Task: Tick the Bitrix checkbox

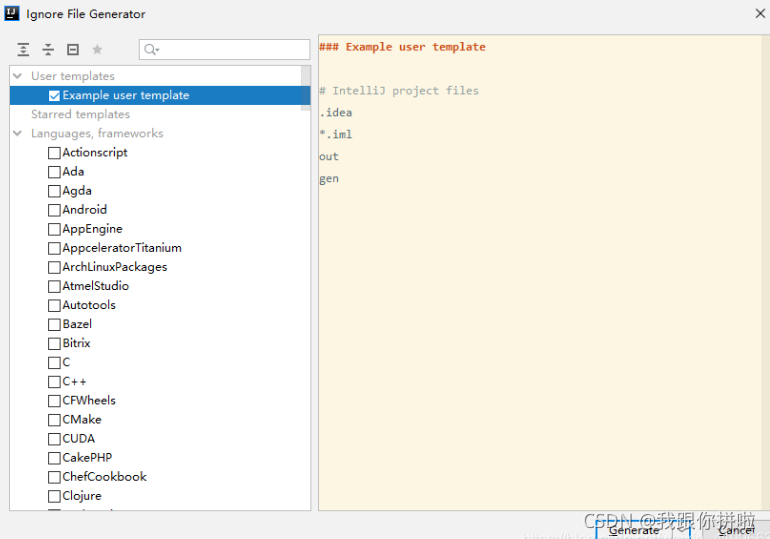Action: (x=55, y=344)
